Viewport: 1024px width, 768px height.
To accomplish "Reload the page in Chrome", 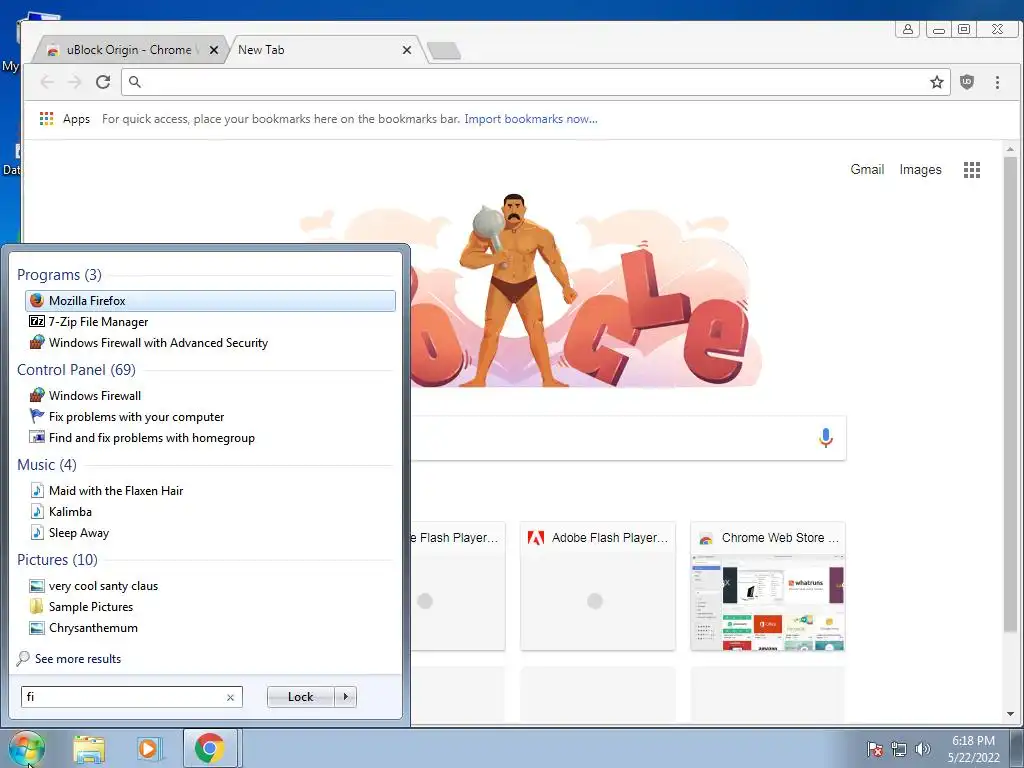I will click(x=103, y=82).
